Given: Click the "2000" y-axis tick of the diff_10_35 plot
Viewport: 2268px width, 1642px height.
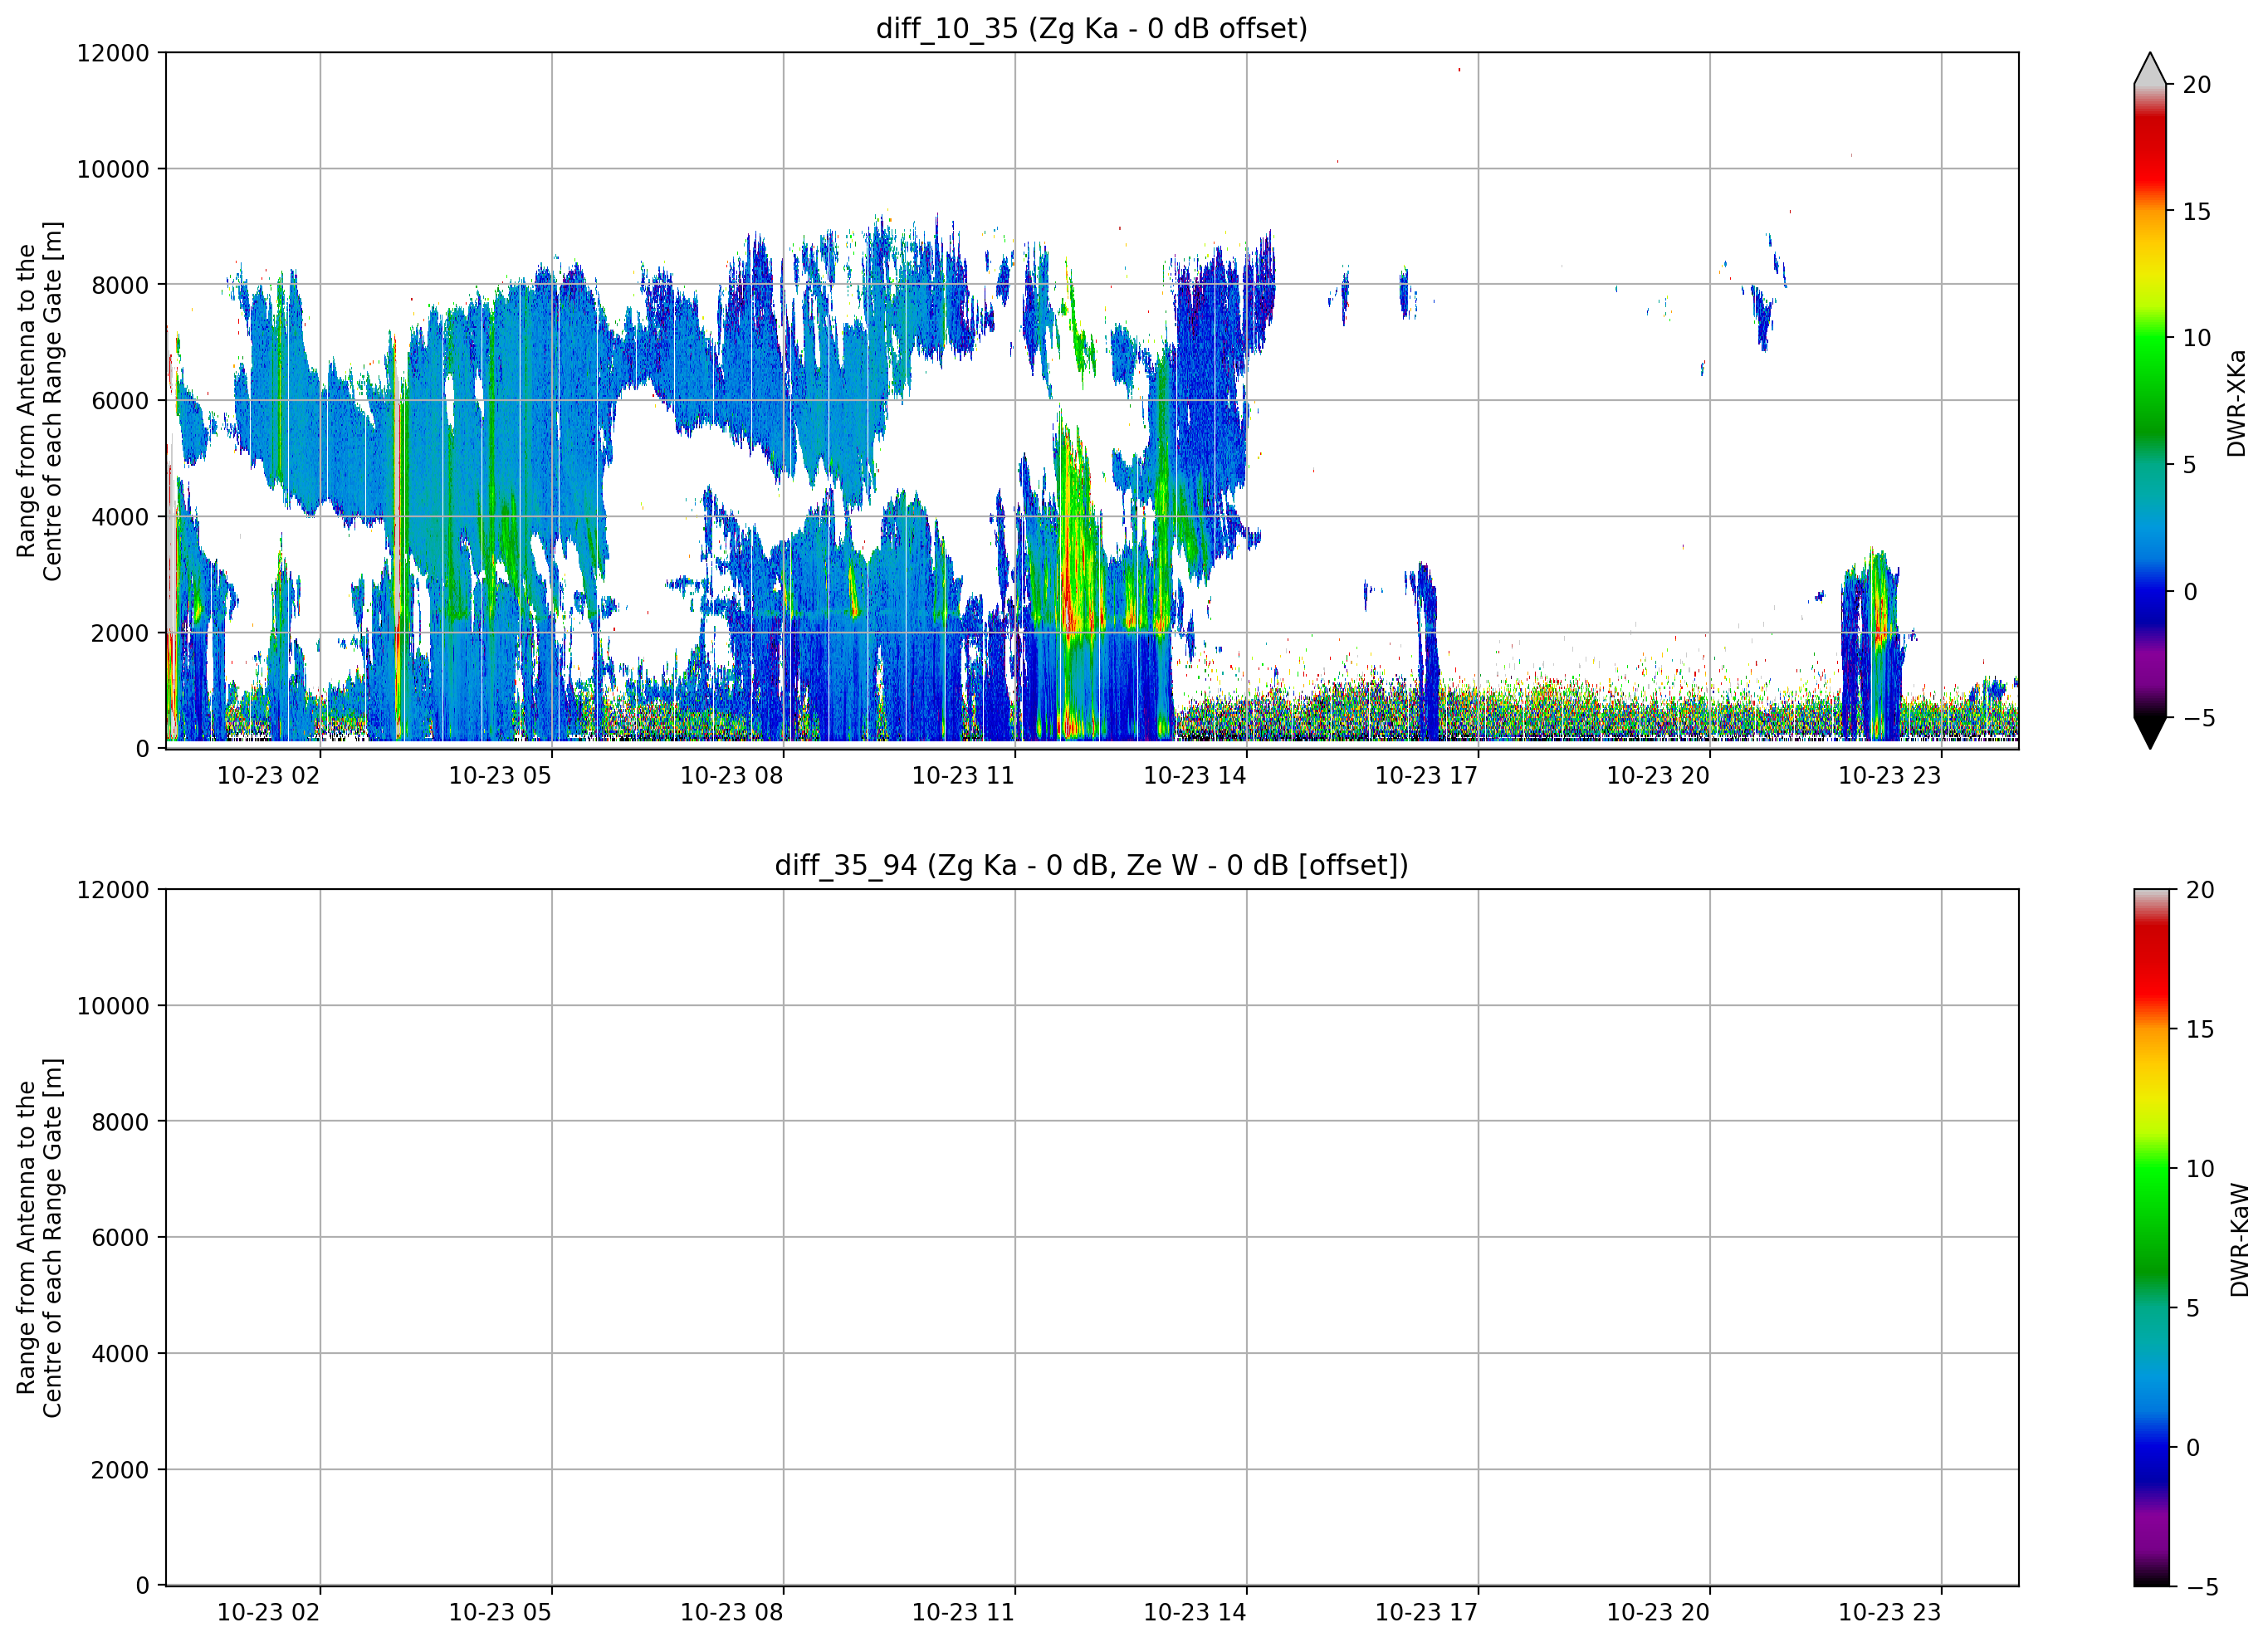Looking at the screenshot, I should pyautogui.click(x=120, y=633).
